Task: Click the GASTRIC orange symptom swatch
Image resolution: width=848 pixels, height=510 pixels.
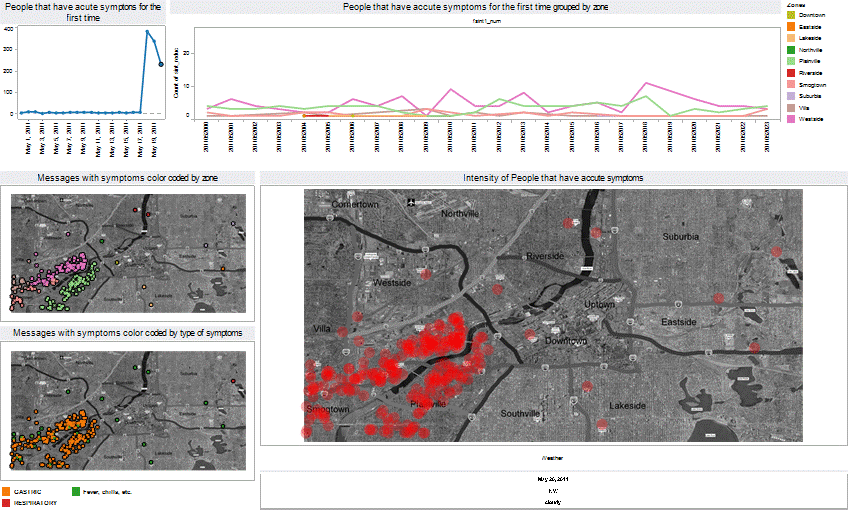Action: coord(6,492)
